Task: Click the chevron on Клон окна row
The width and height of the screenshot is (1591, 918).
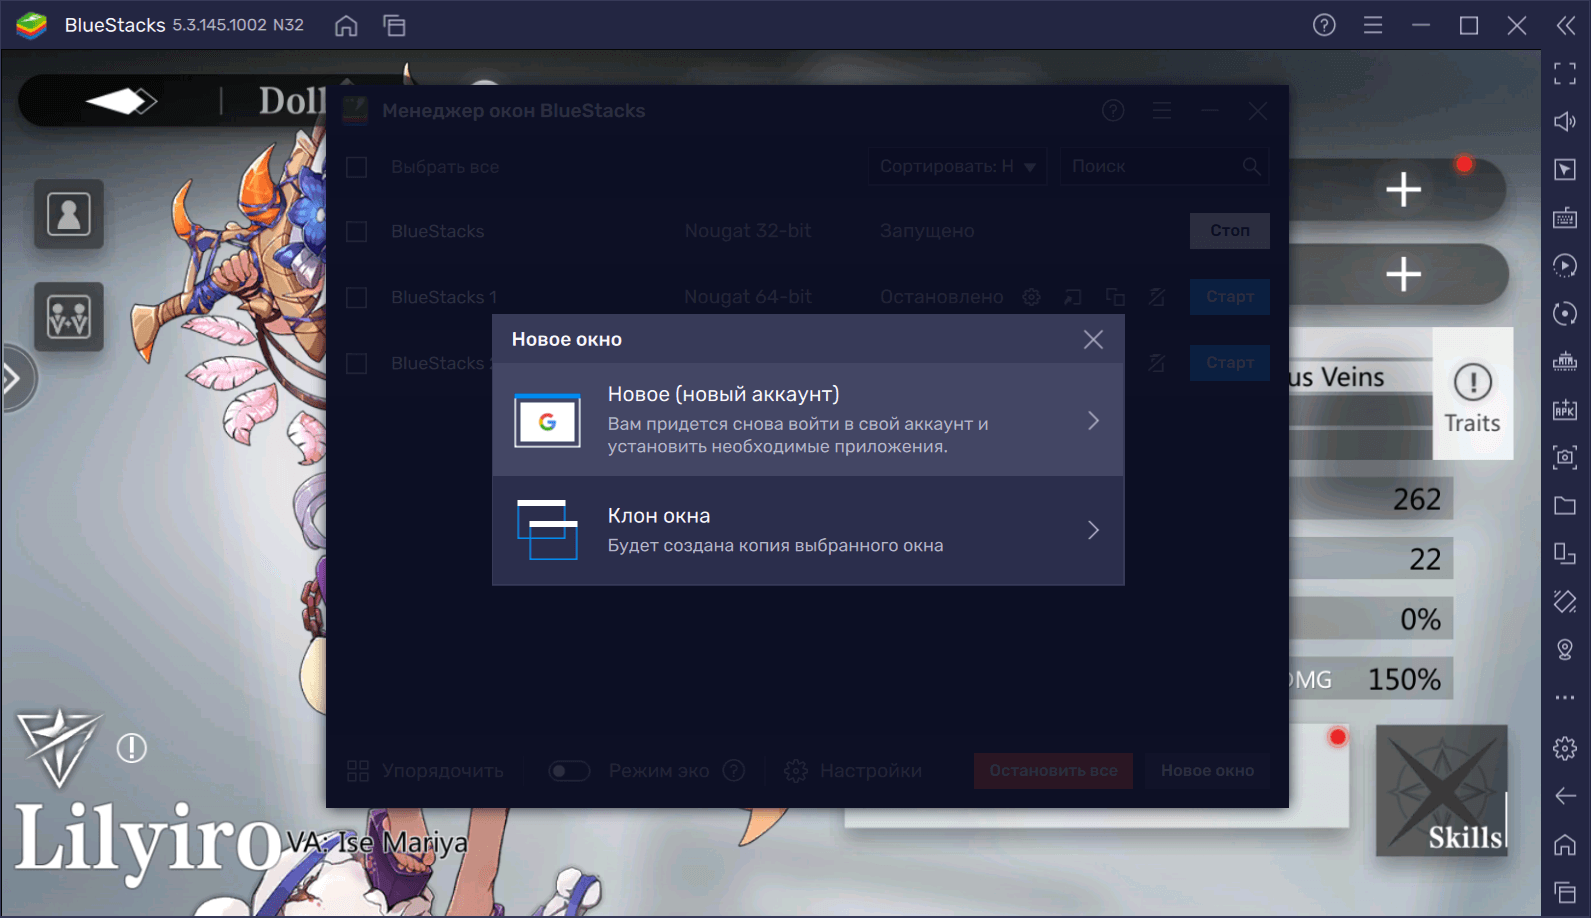Action: click(1093, 530)
